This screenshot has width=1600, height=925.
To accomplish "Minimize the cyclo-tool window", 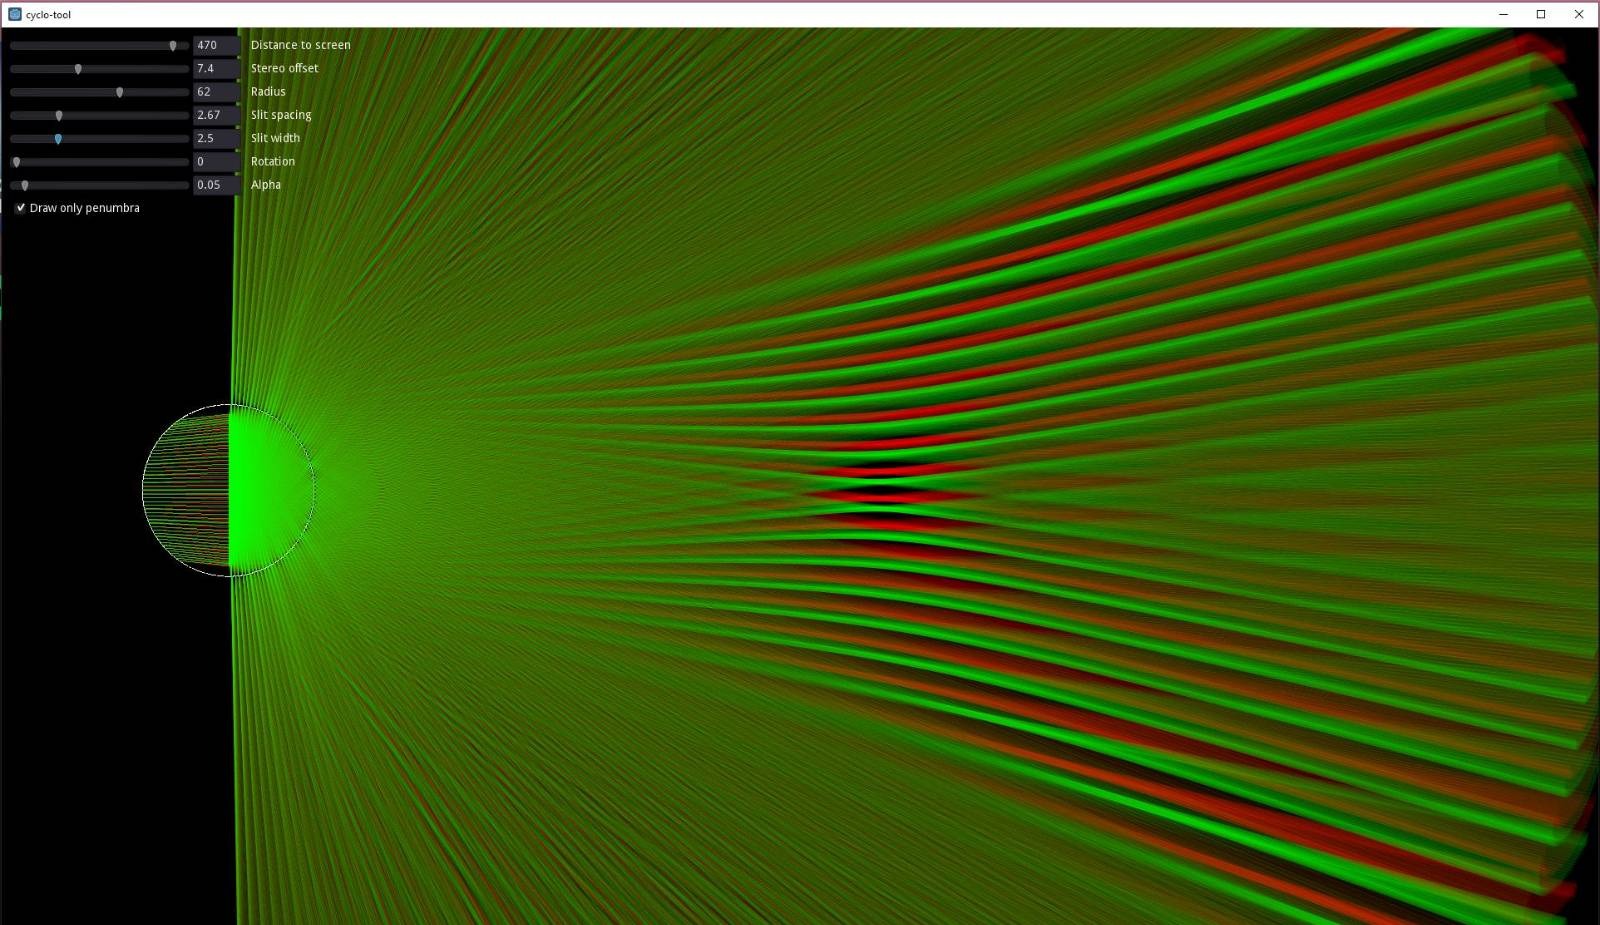I will (1503, 14).
